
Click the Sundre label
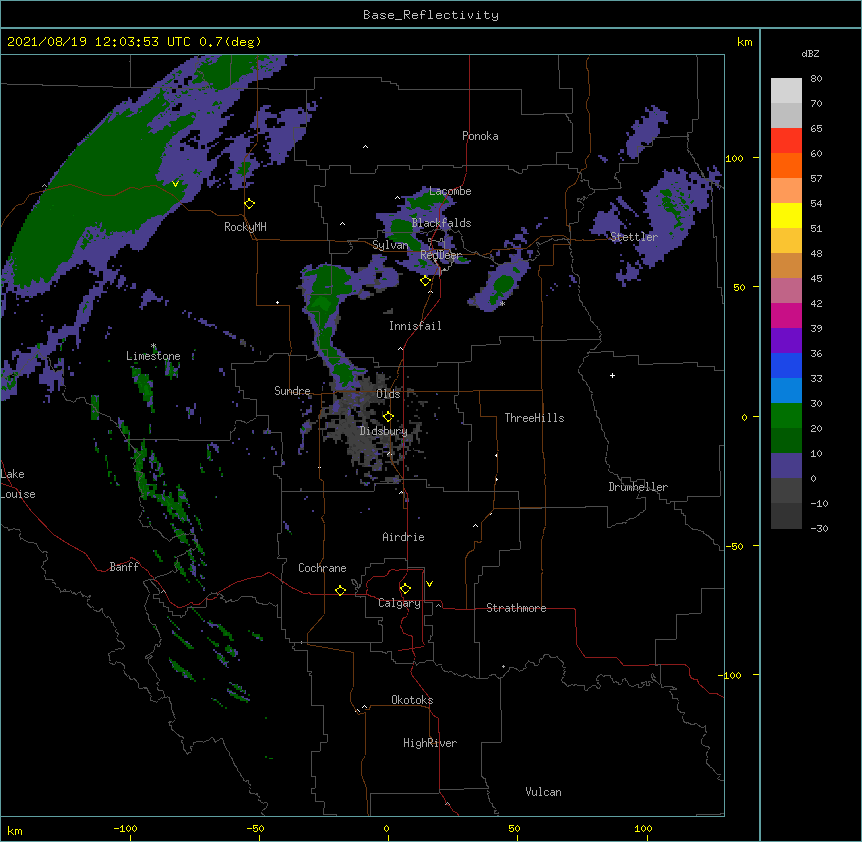click(x=292, y=391)
